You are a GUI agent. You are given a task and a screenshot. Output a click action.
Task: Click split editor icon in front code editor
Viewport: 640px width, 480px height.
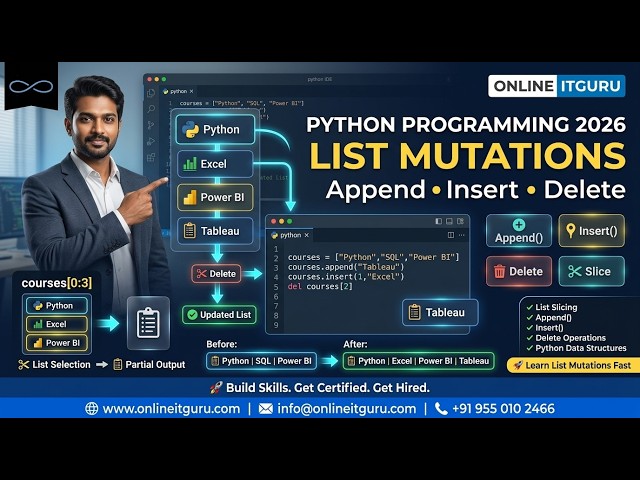click(451, 235)
